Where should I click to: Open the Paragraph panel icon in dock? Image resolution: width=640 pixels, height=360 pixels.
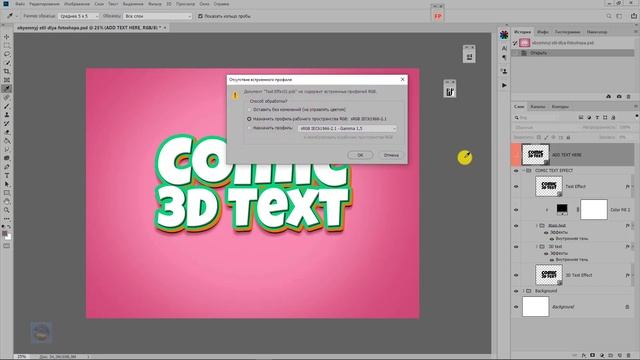[504, 58]
